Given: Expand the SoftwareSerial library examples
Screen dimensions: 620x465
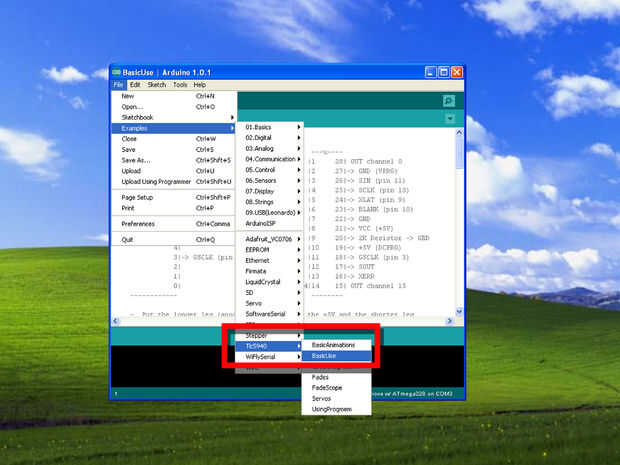Looking at the screenshot, I should [270, 314].
